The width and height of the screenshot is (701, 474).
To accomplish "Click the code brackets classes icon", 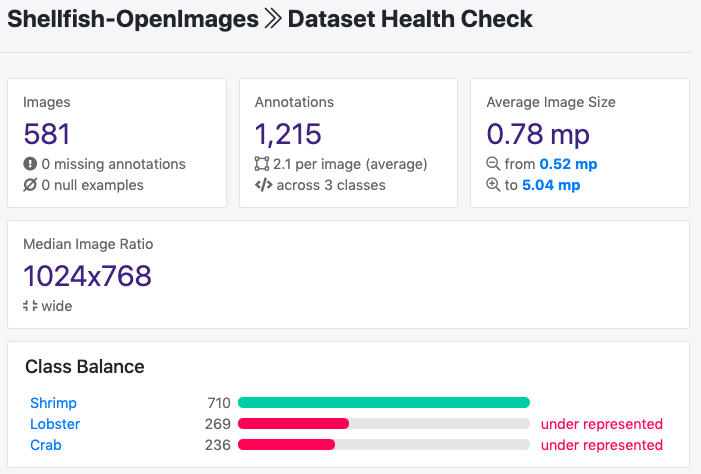I will click(x=263, y=185).
